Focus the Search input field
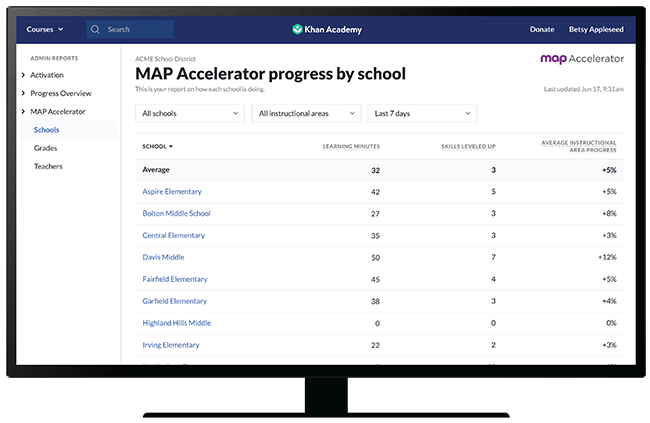Viewport: 650px width, 423px height. 130,29
